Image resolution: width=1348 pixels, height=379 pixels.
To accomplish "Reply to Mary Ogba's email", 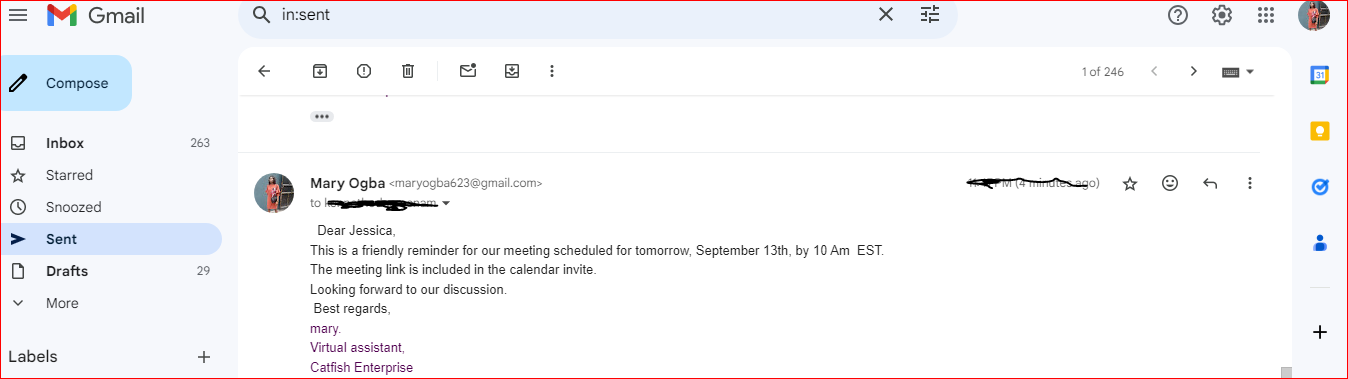I will (1210, 183).
